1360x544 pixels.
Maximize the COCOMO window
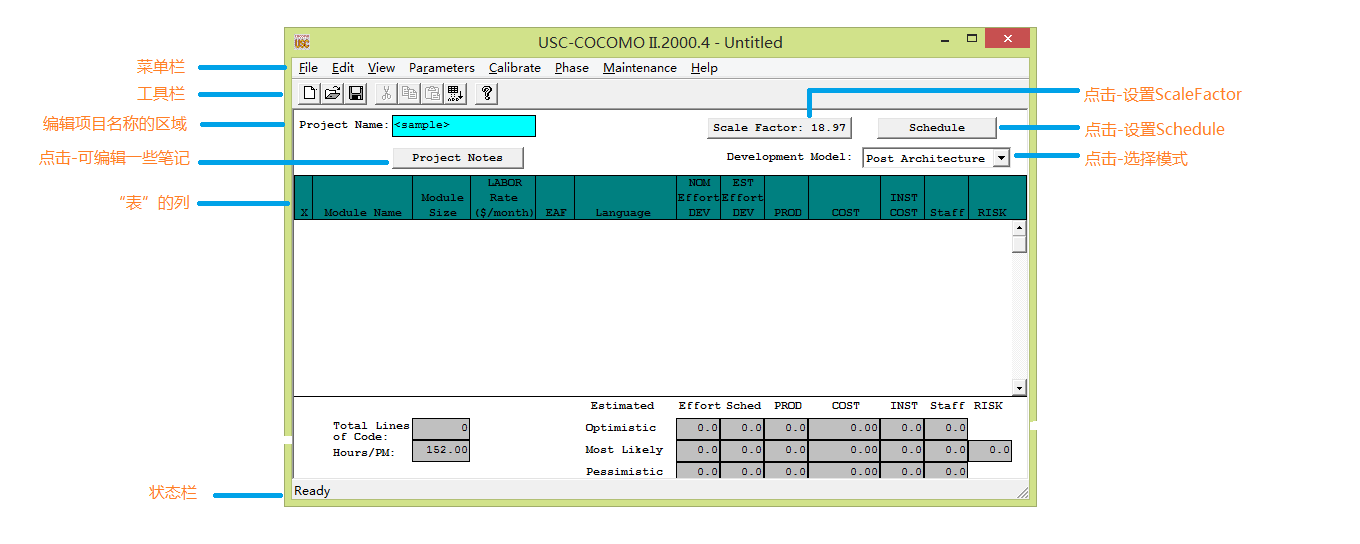point(971,39)
